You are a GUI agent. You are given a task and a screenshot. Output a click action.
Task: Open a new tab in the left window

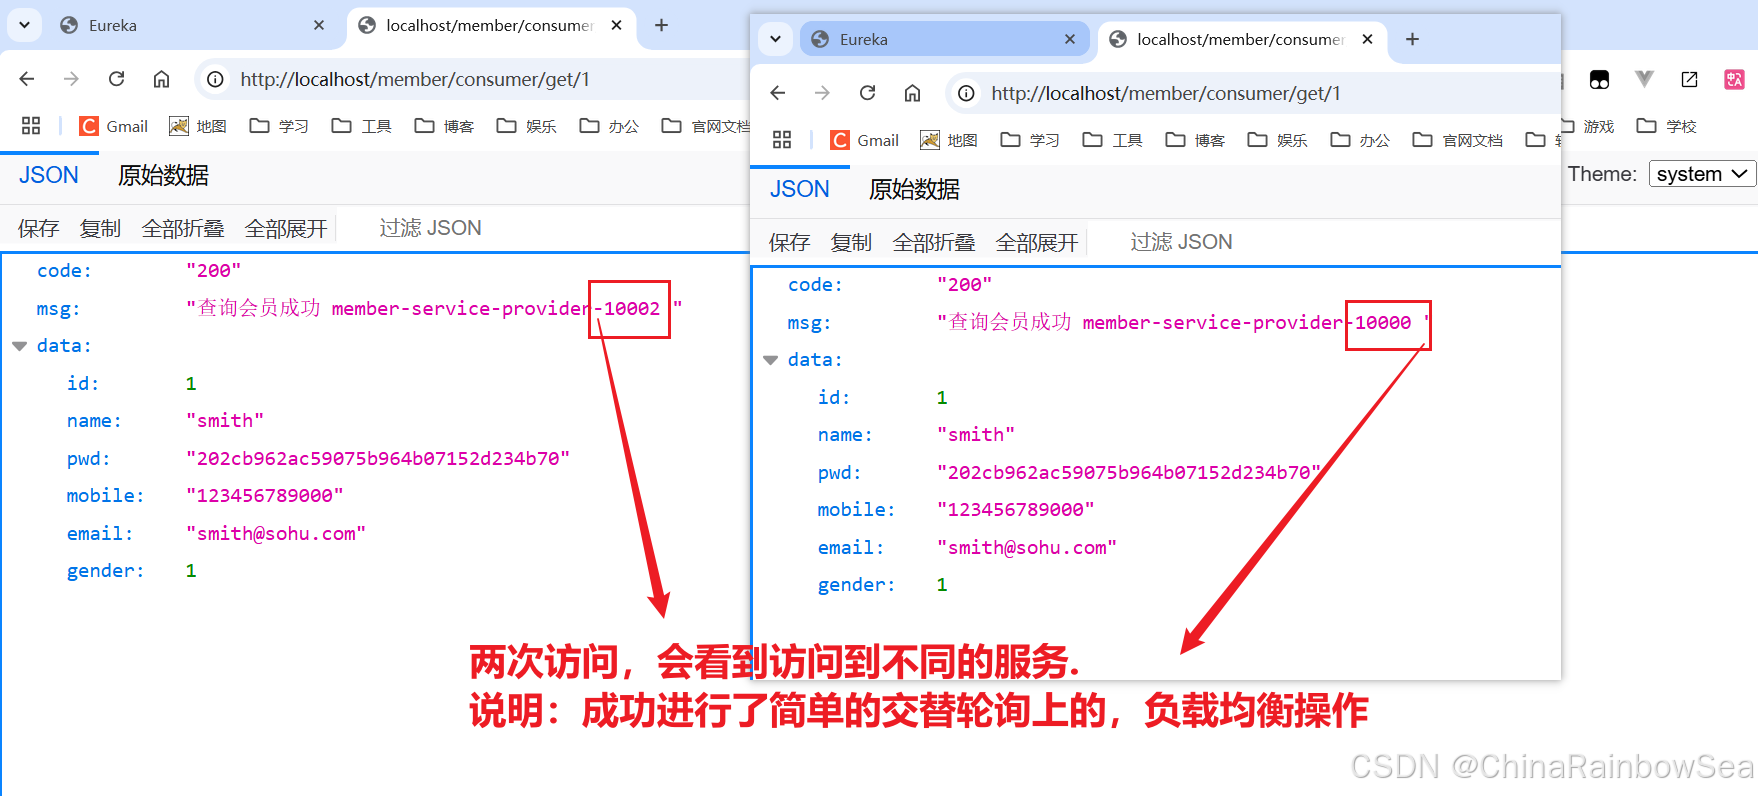coord(661,25)
